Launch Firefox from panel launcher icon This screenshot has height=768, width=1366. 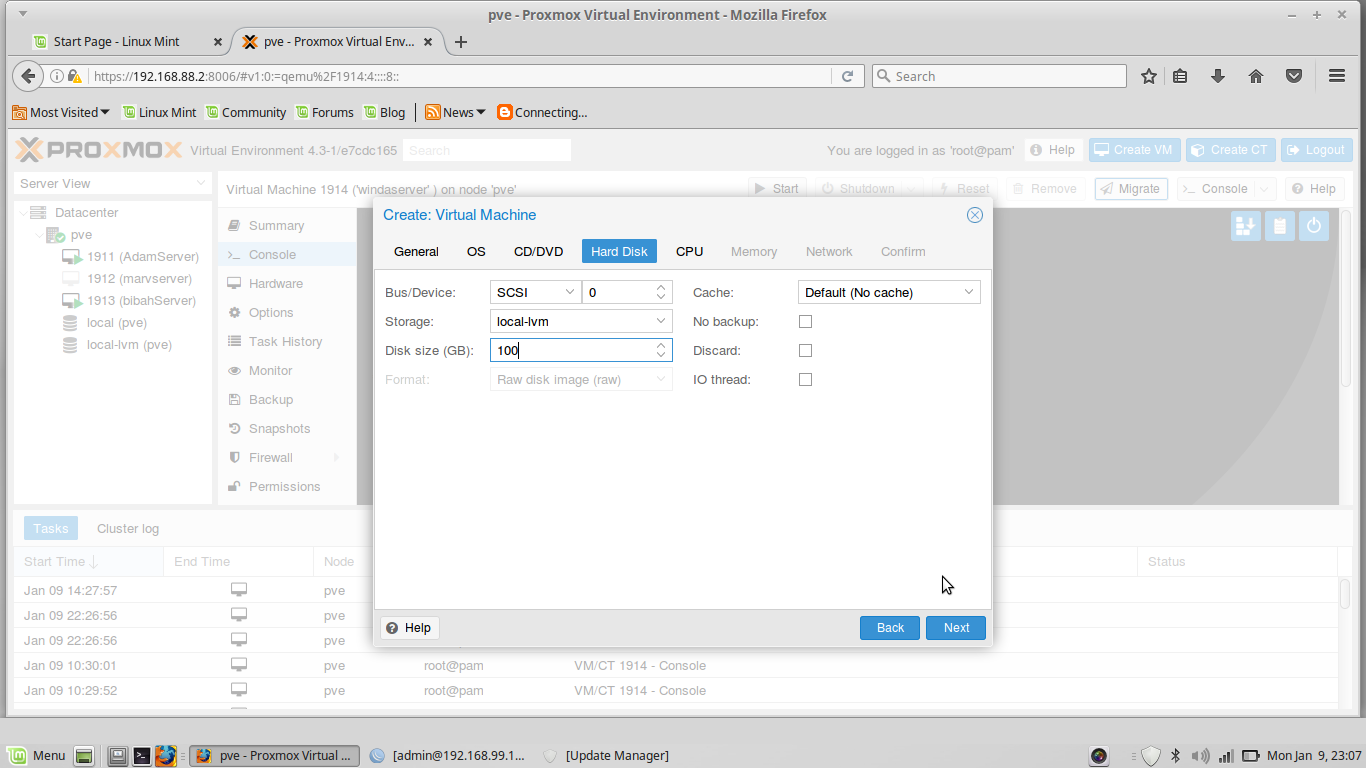click(166, 755)
